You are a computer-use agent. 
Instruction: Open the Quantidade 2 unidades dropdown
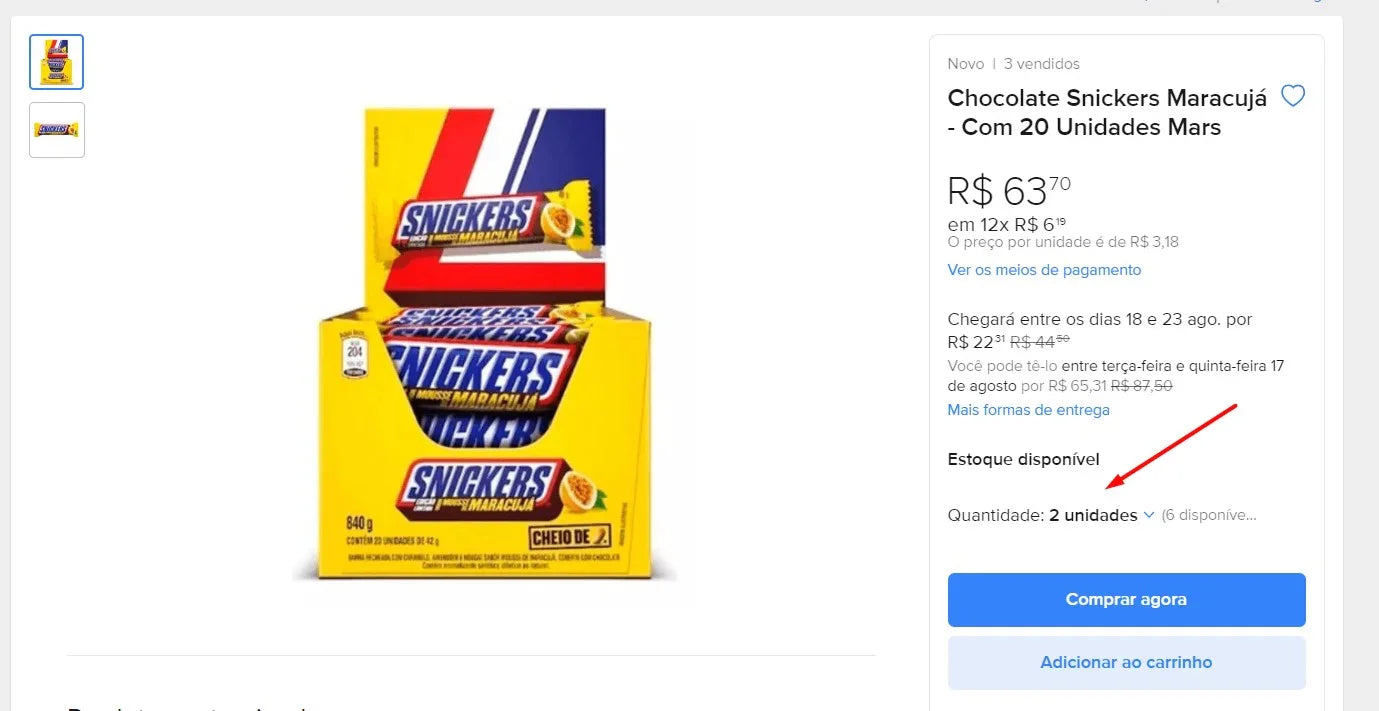pyautogui.click(x=1093, y=515)
